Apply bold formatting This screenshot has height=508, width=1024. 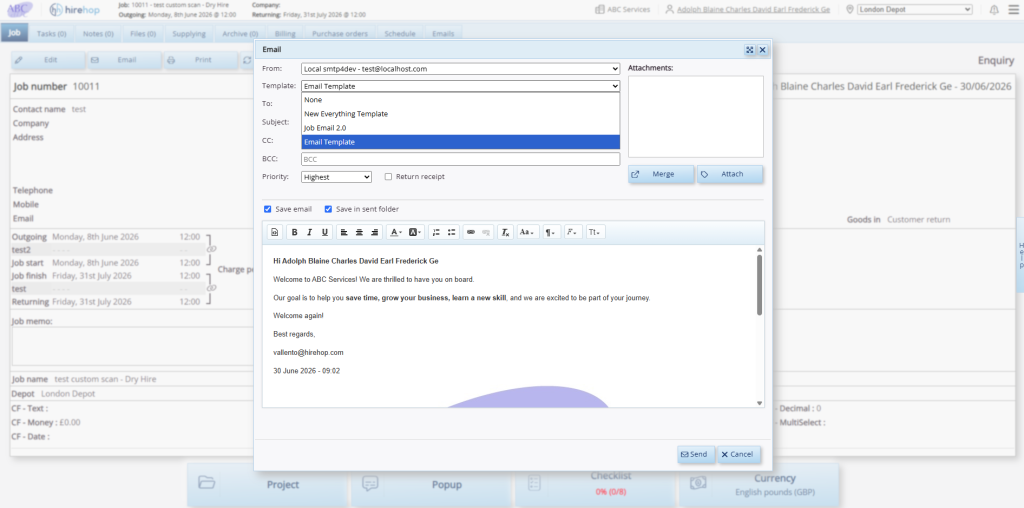point(295,232)
